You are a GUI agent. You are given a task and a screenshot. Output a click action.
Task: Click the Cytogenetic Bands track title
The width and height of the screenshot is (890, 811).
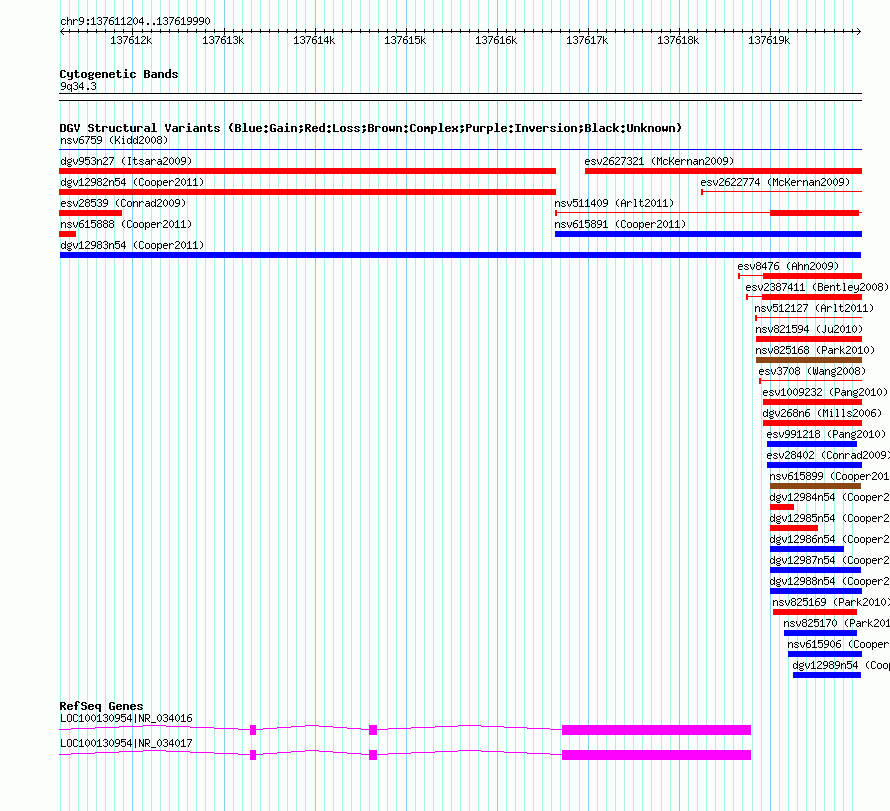(x=119, y=74)
